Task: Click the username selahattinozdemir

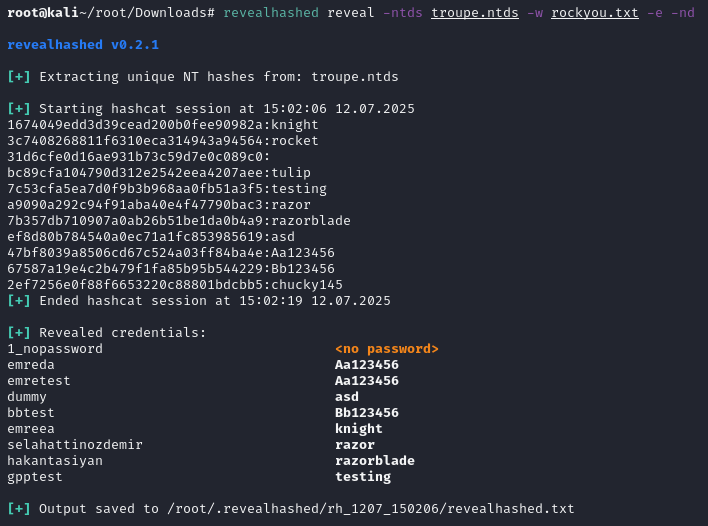Action: (75, 445)
